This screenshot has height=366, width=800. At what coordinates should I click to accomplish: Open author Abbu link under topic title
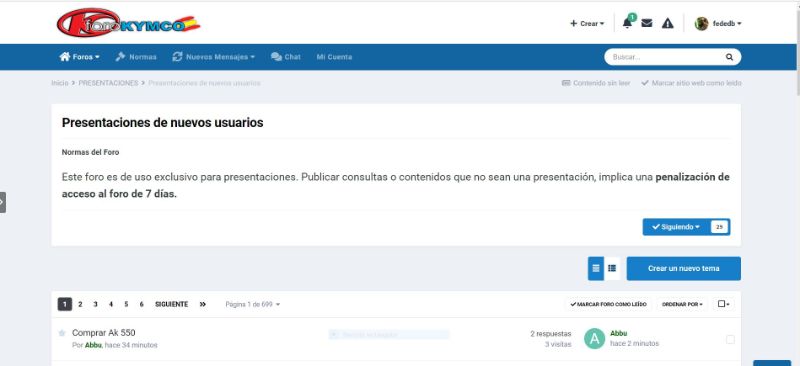(x=93, y=346)
